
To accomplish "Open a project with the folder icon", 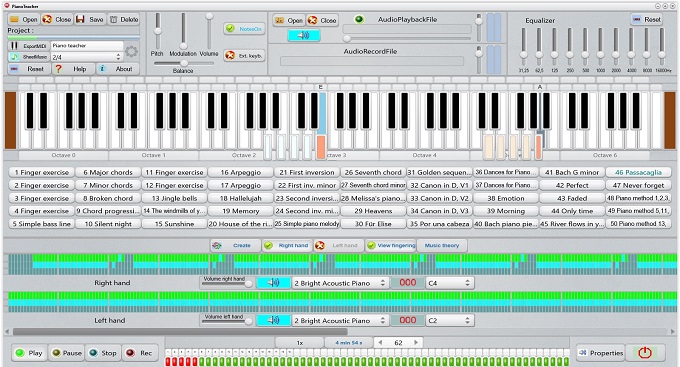I will coord(24,20).
